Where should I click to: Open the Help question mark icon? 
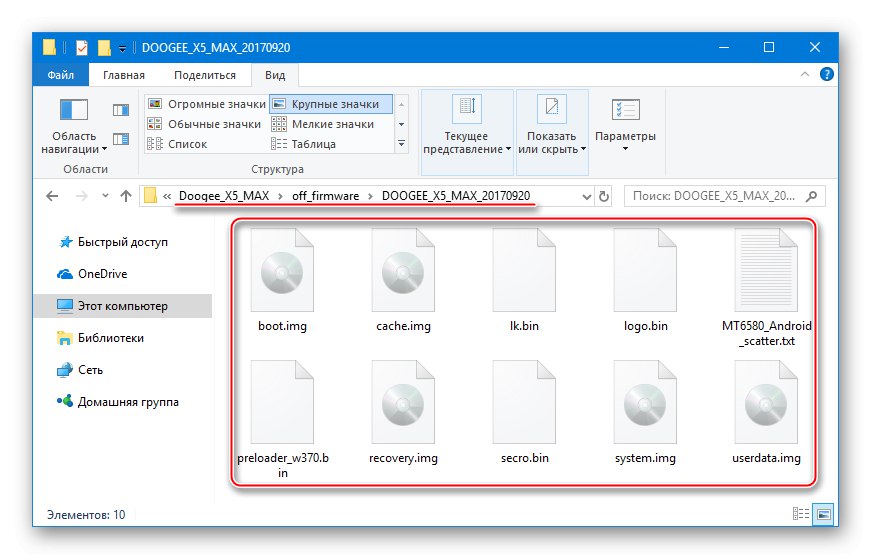[827, 74]
